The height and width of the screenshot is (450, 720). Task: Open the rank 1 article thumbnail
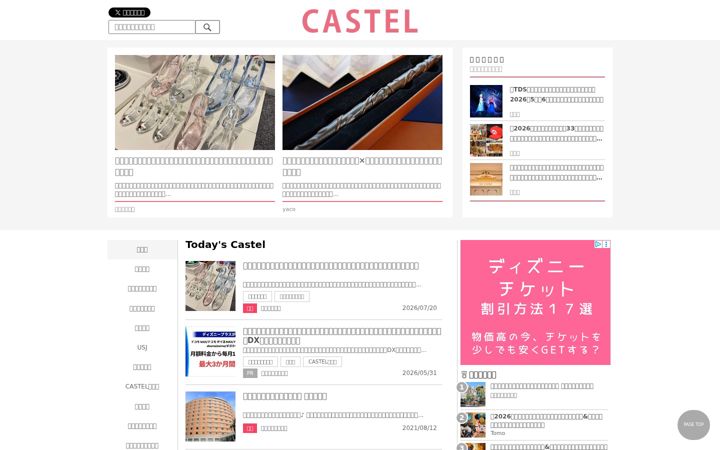pyautogui.click(x=473, y=394)
